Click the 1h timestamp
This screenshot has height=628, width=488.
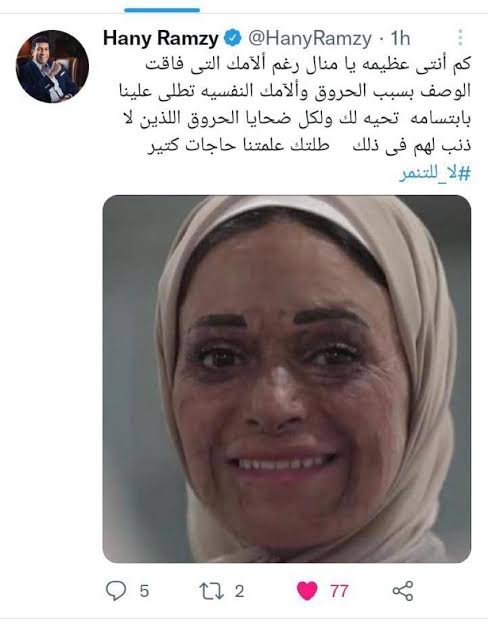click(x=401, y=38)
